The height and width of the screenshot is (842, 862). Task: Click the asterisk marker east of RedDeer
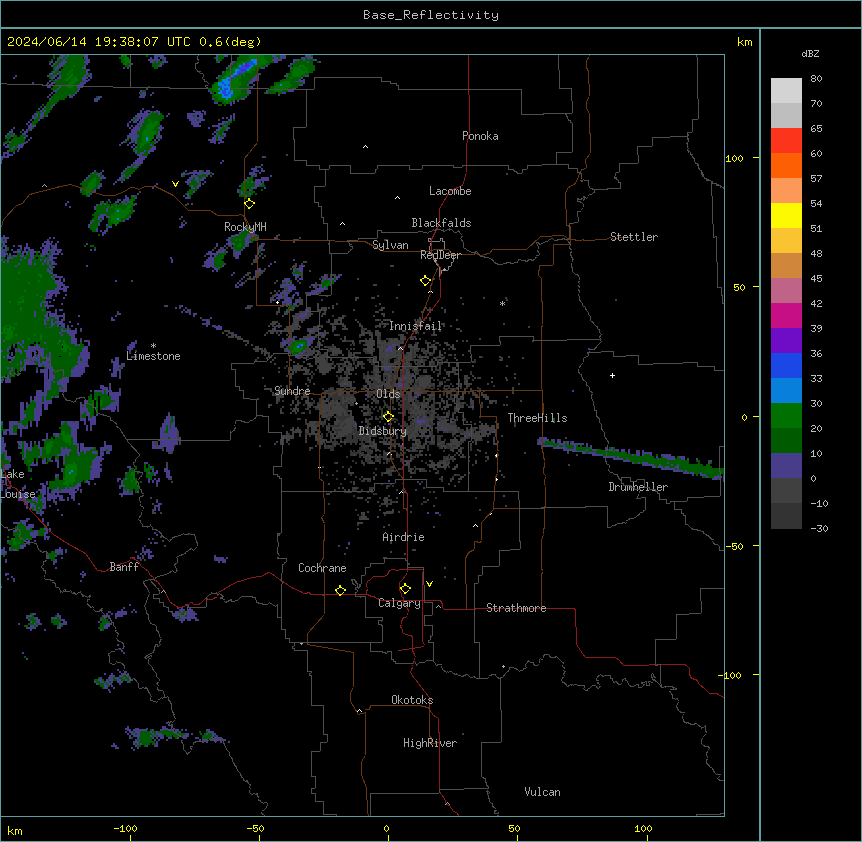coord(502,303)
